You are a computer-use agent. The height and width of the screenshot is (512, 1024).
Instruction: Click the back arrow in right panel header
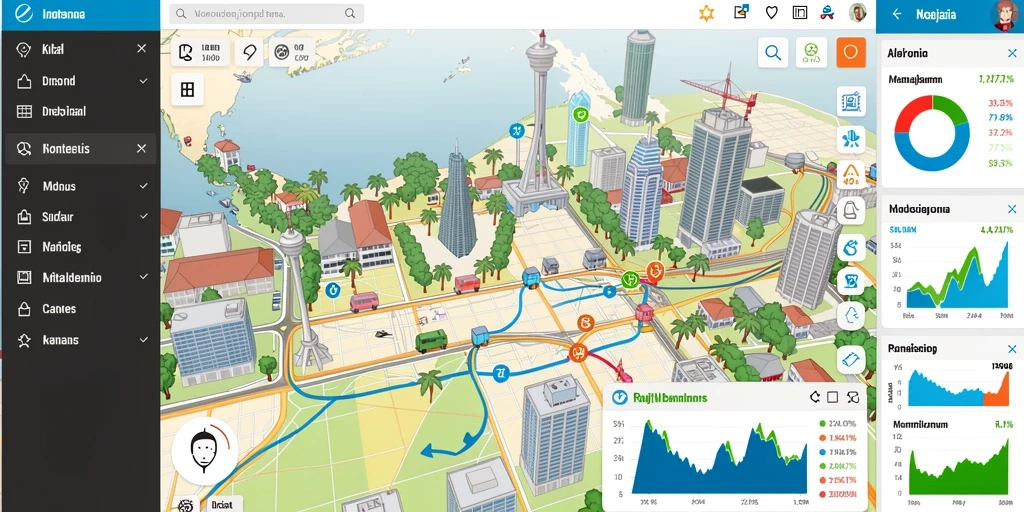tap(897, 14)
